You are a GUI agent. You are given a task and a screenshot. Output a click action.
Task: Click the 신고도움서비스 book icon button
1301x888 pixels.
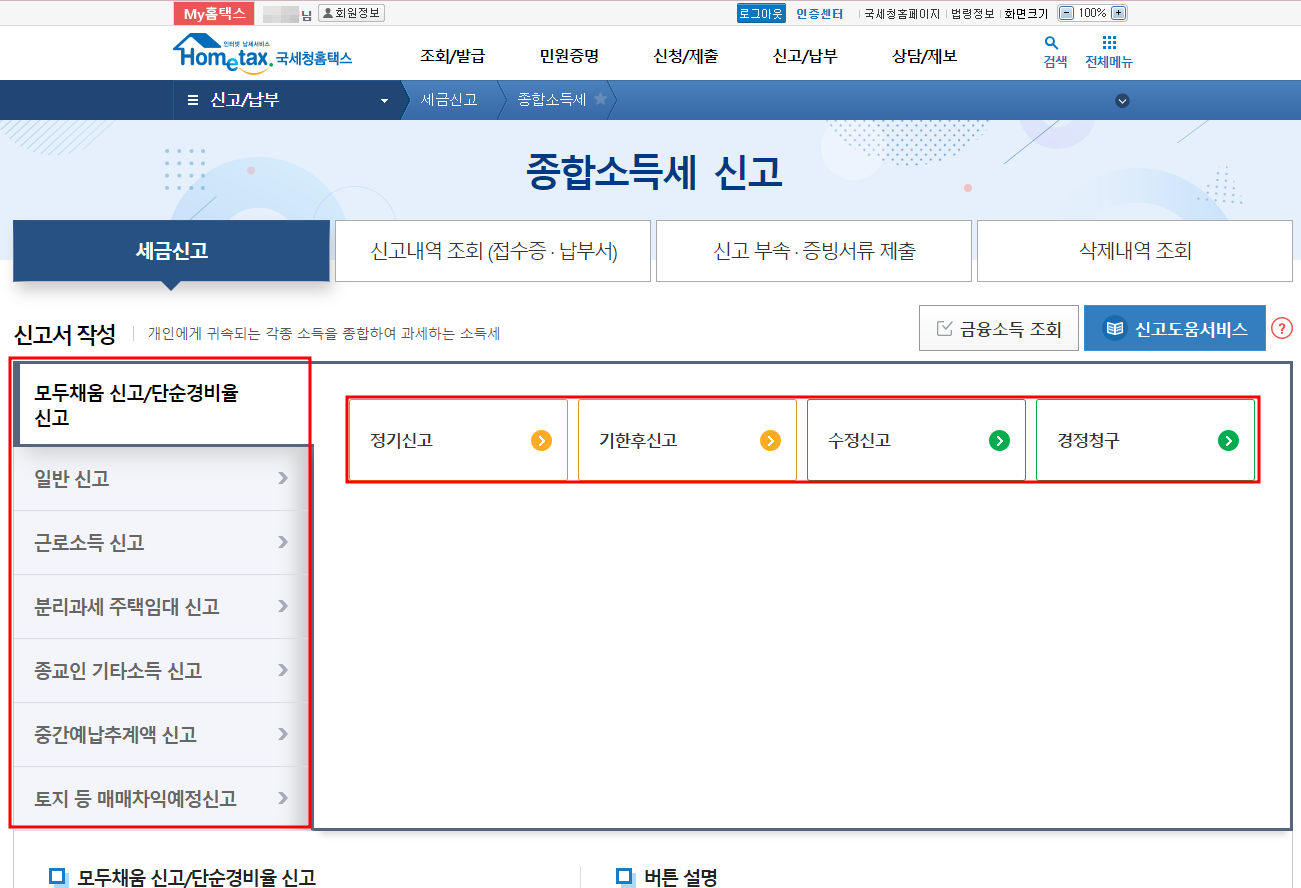pyautogui.click(x=1115, y=327)
